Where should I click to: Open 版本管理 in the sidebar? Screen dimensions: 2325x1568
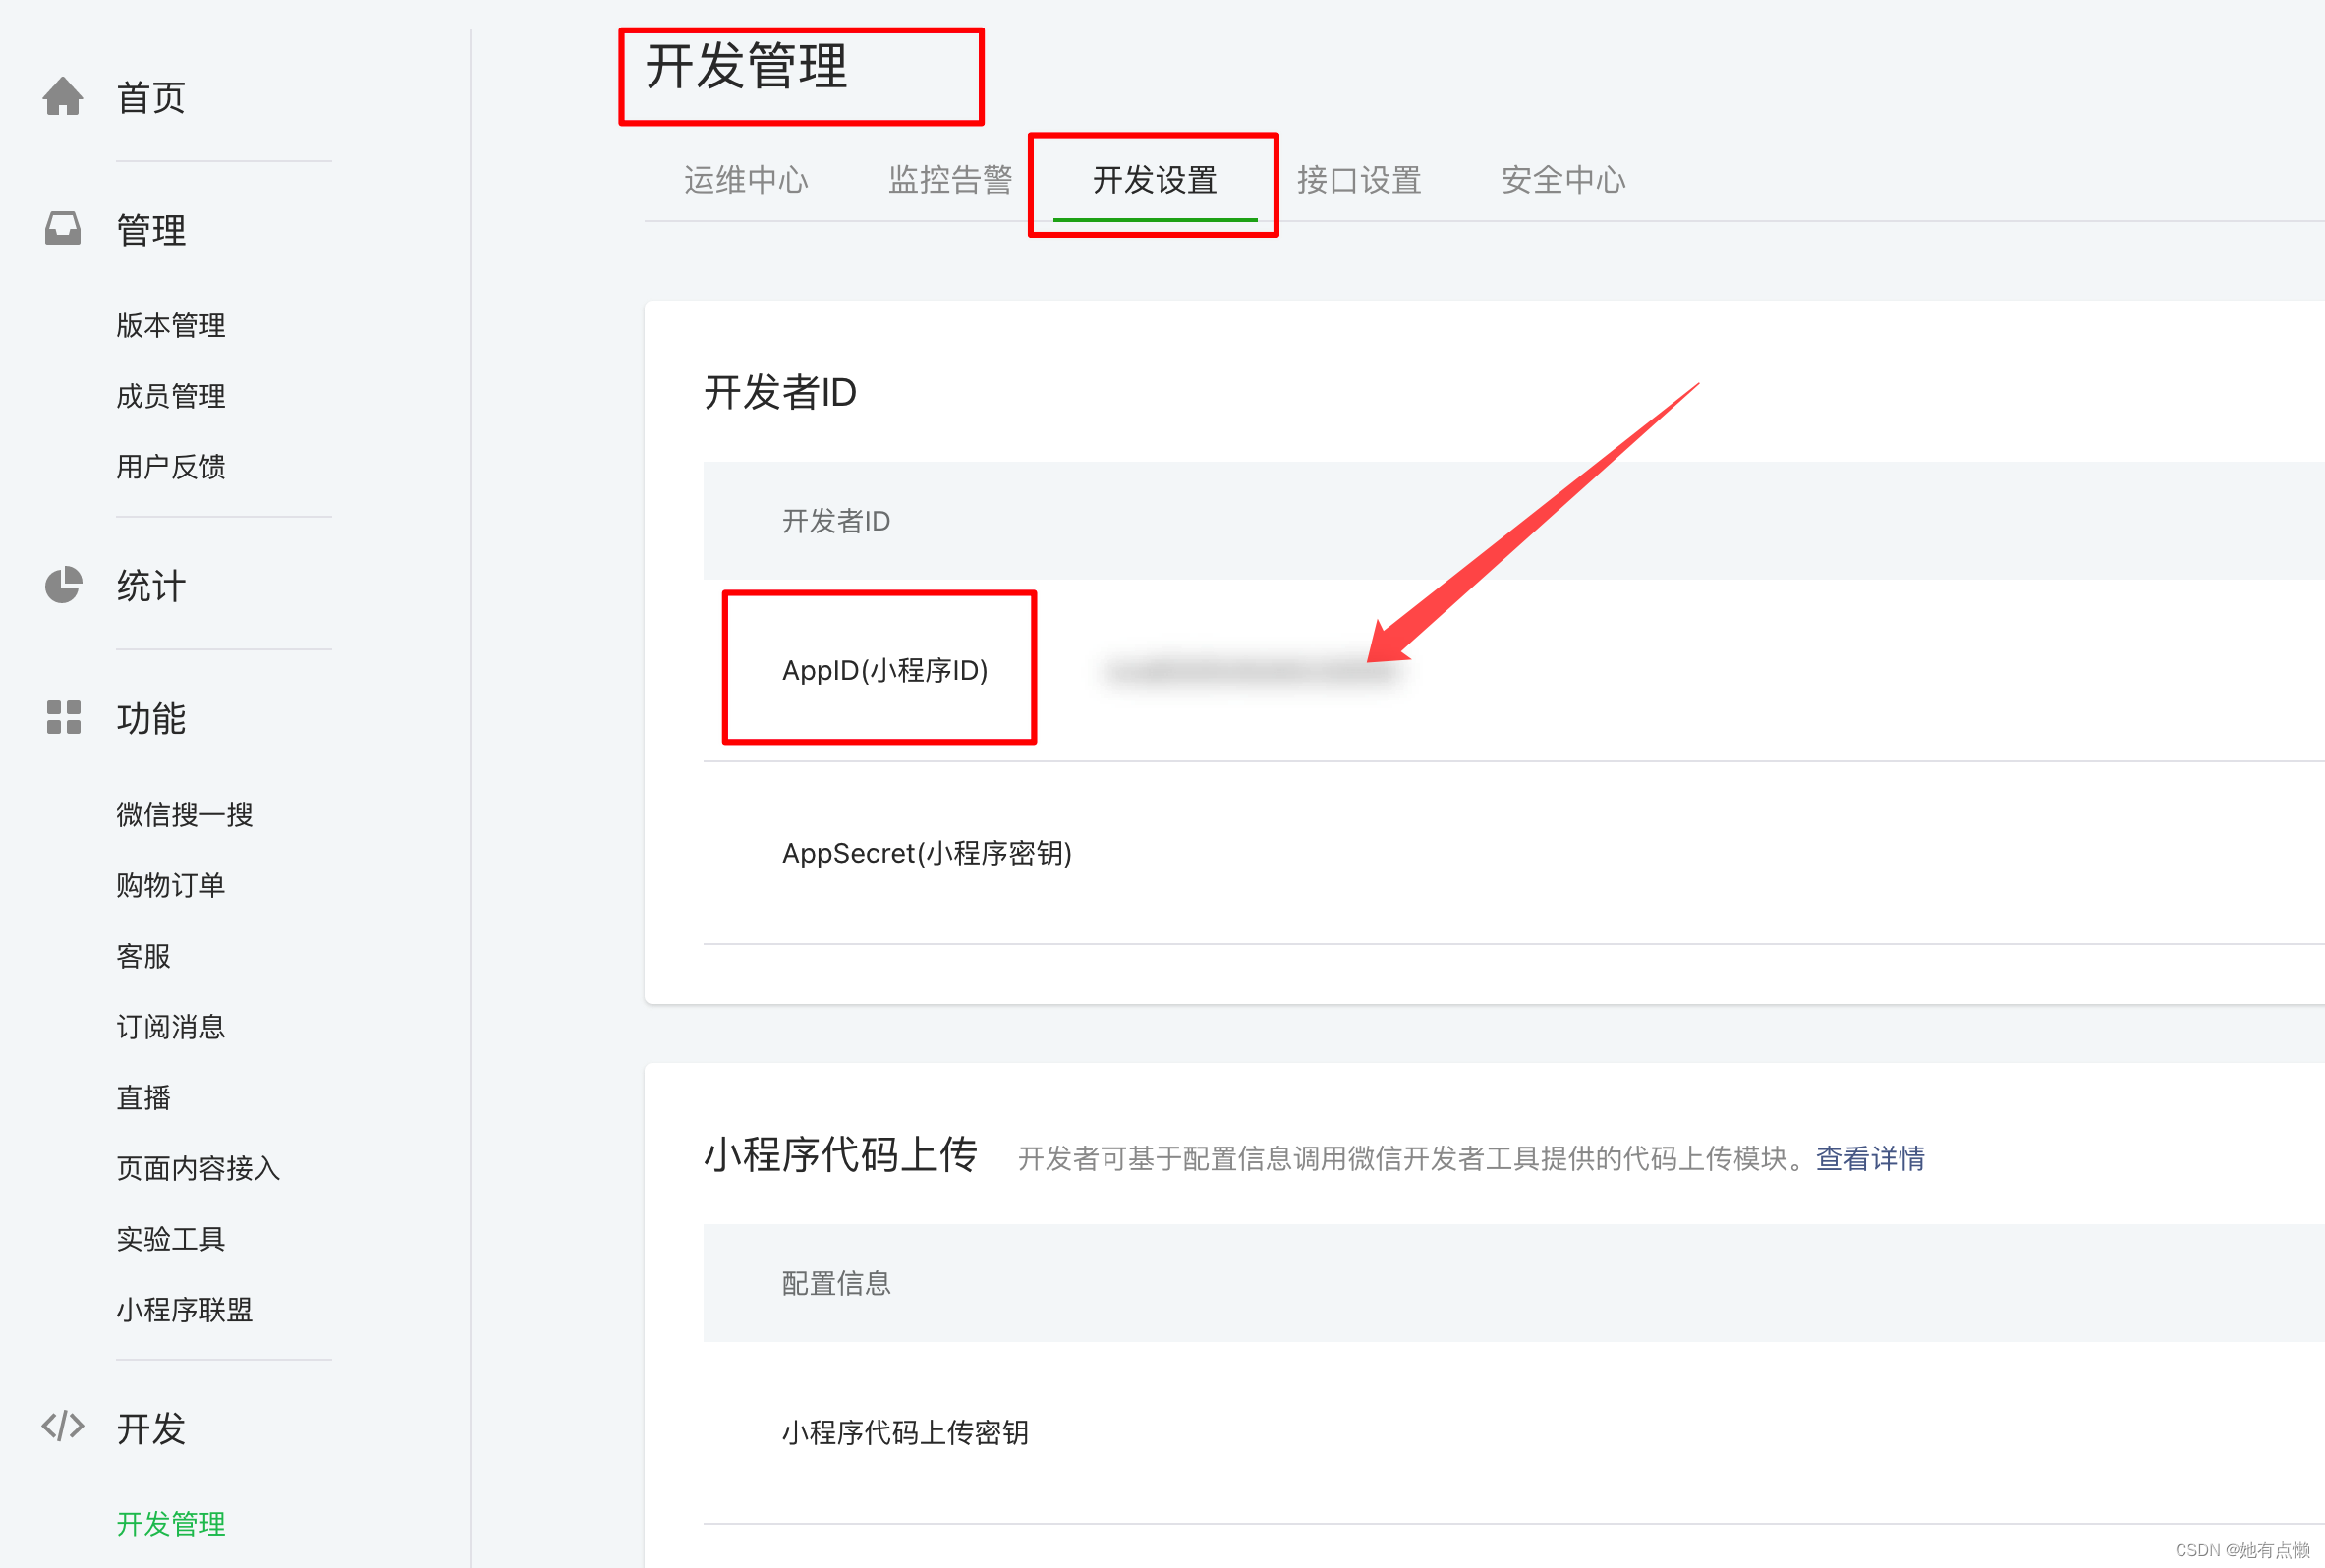pos(171,325)
